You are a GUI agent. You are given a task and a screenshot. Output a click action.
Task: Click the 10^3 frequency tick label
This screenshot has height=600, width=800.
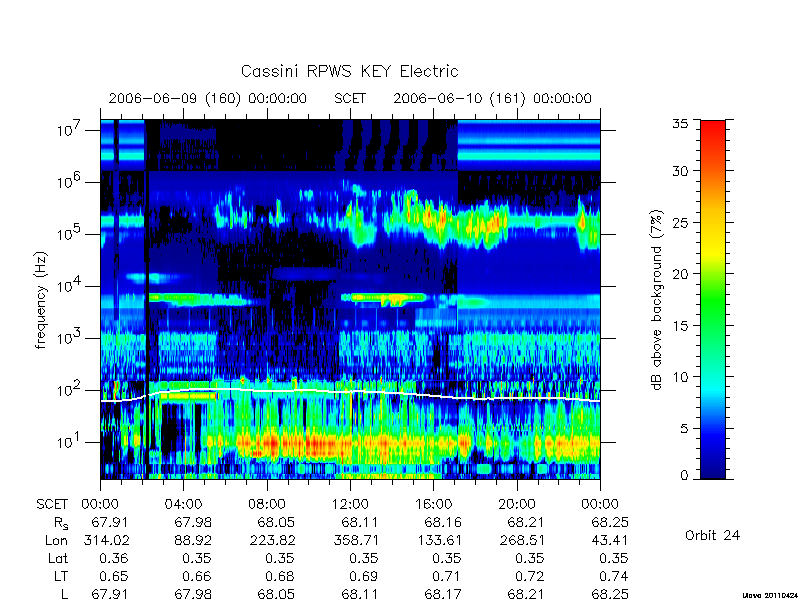click(x=69, y=338)
